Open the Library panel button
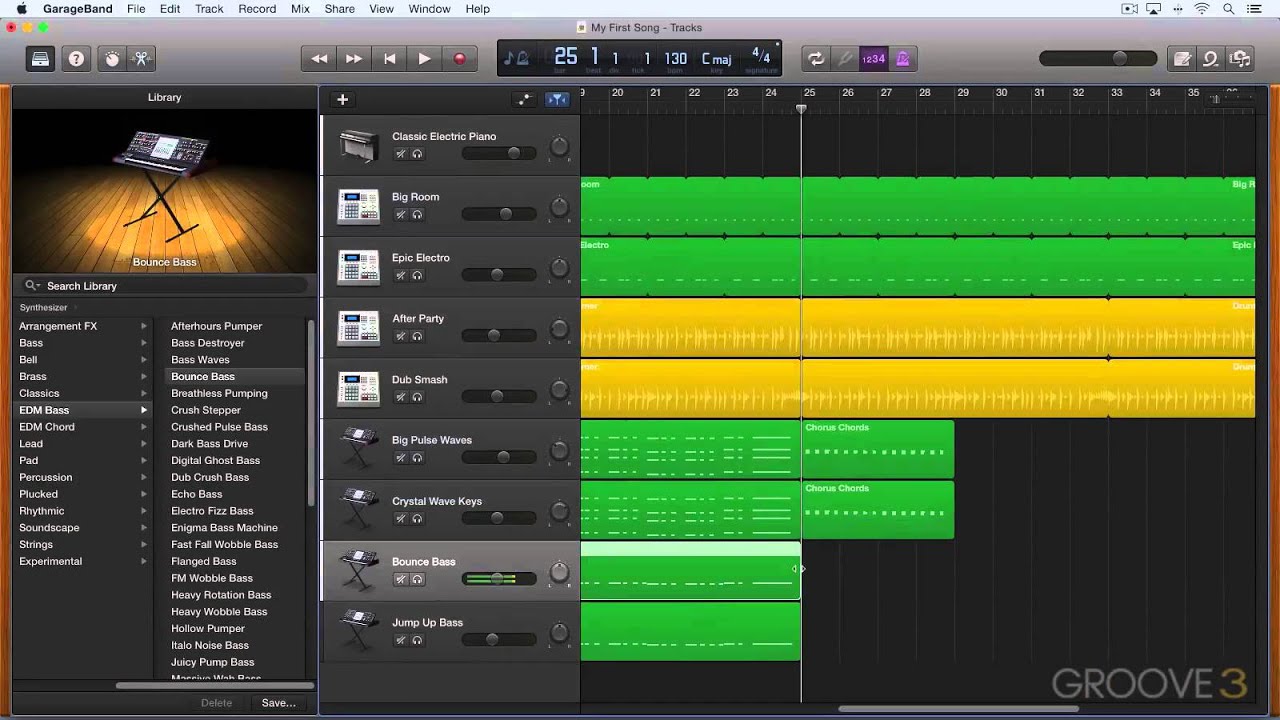Viewport: 1280px width, 720px height. (40, 59)
